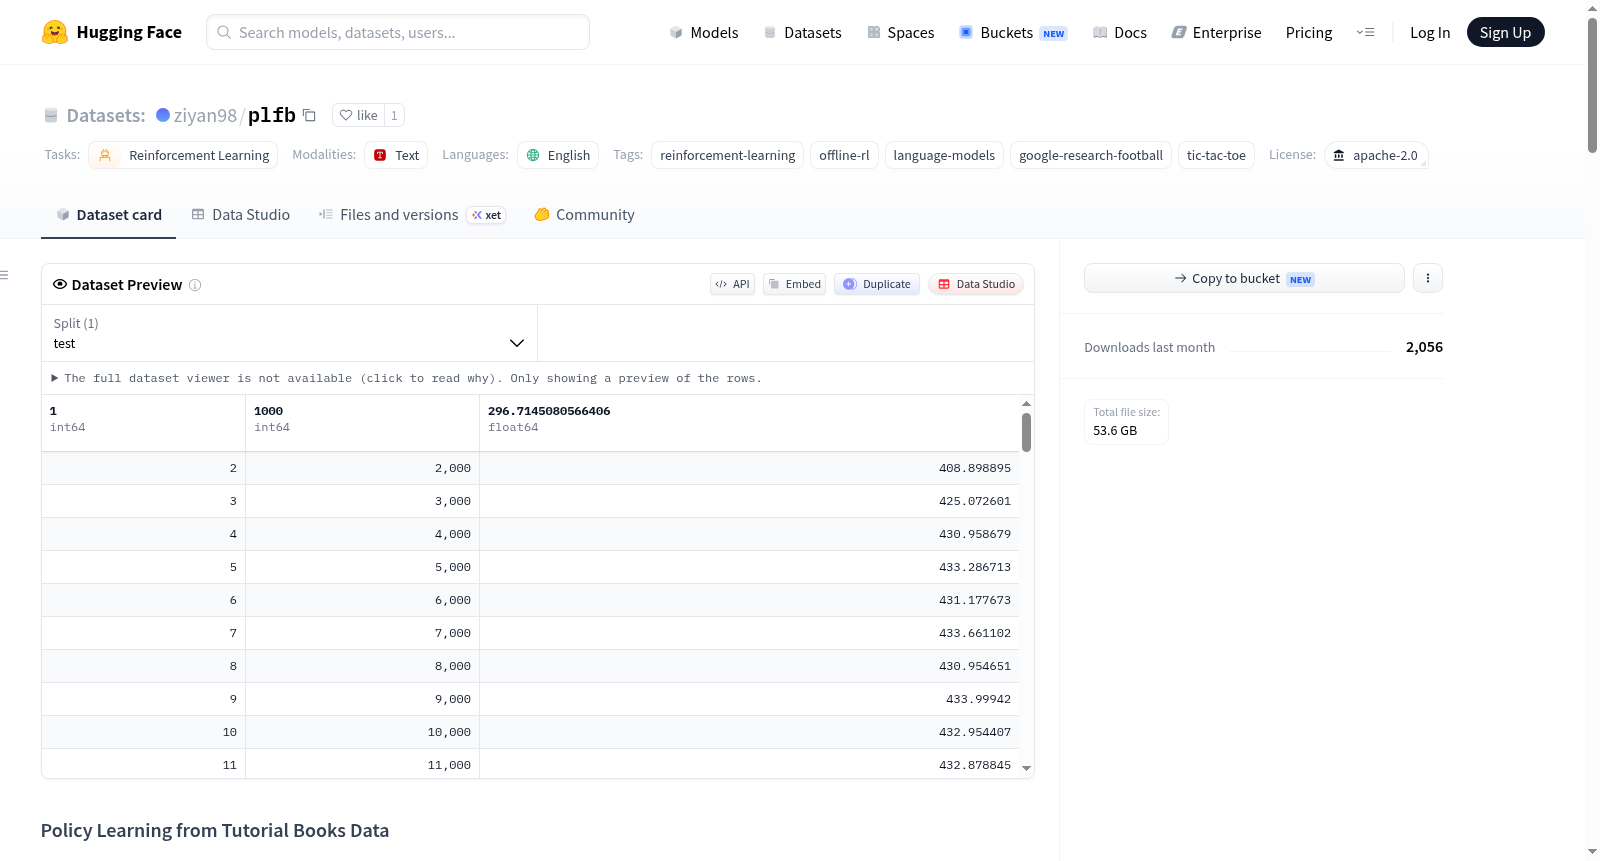The image size is (1600, 861).
Task: Click the language-models tag
Action: coord(944,155)
